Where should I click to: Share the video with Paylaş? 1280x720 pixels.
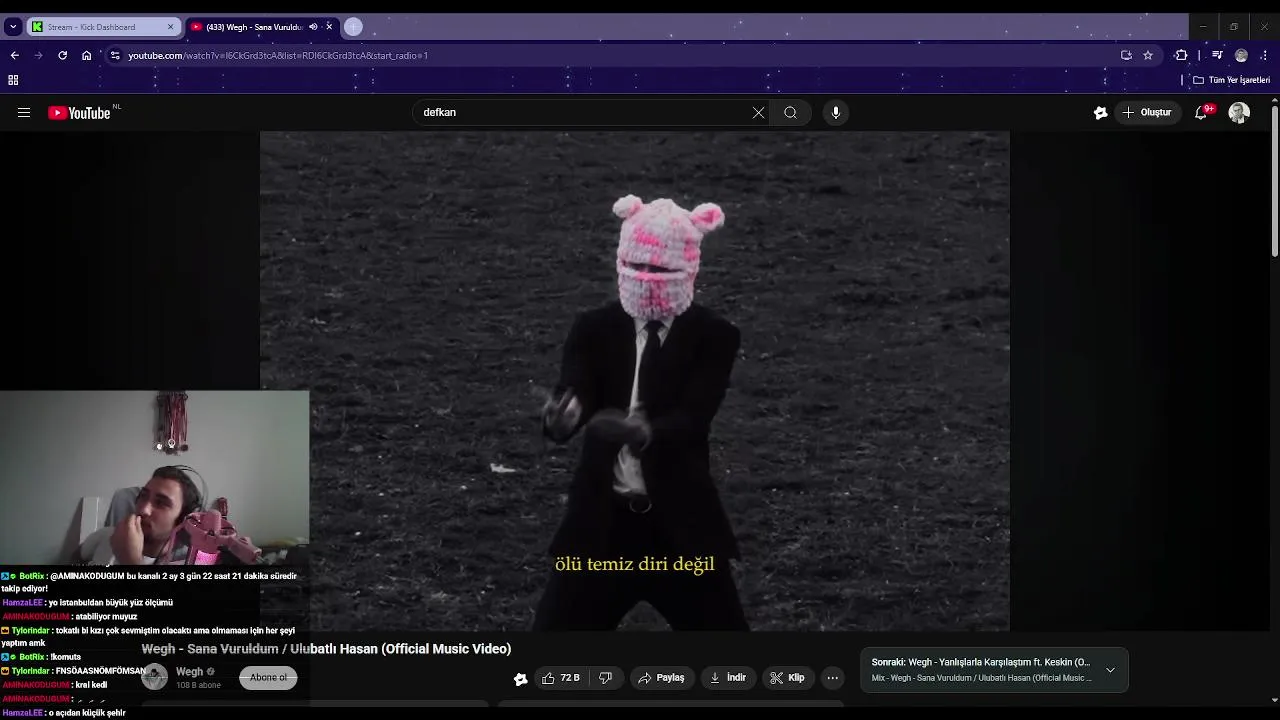click(x=661, y=678)
